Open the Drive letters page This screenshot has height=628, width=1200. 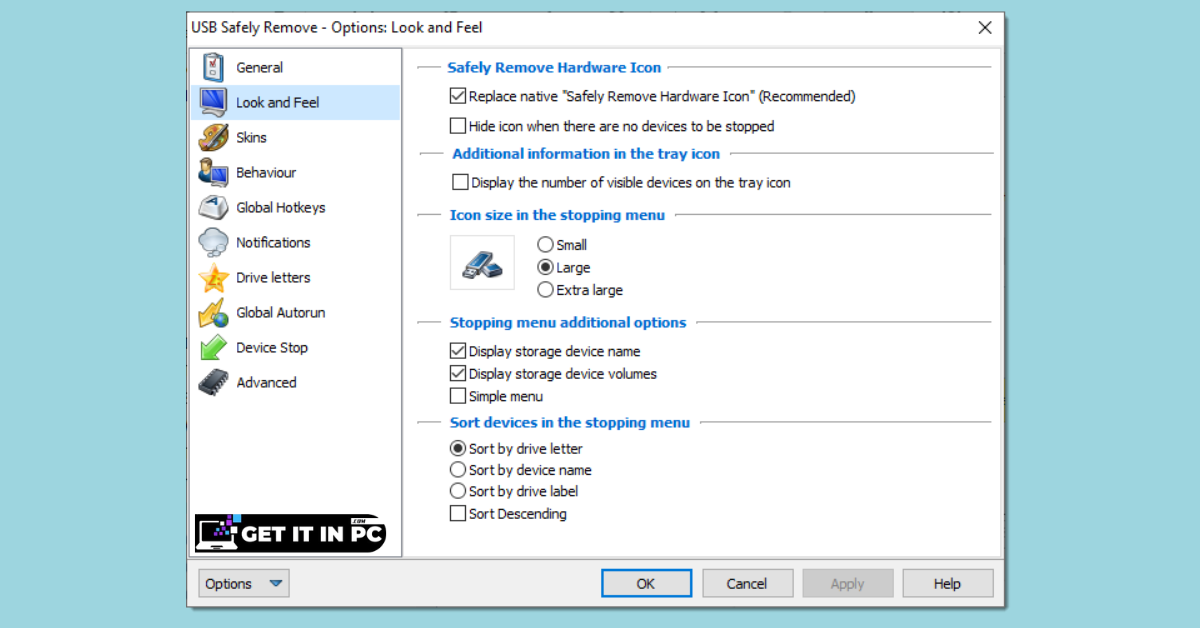[295, 277]
